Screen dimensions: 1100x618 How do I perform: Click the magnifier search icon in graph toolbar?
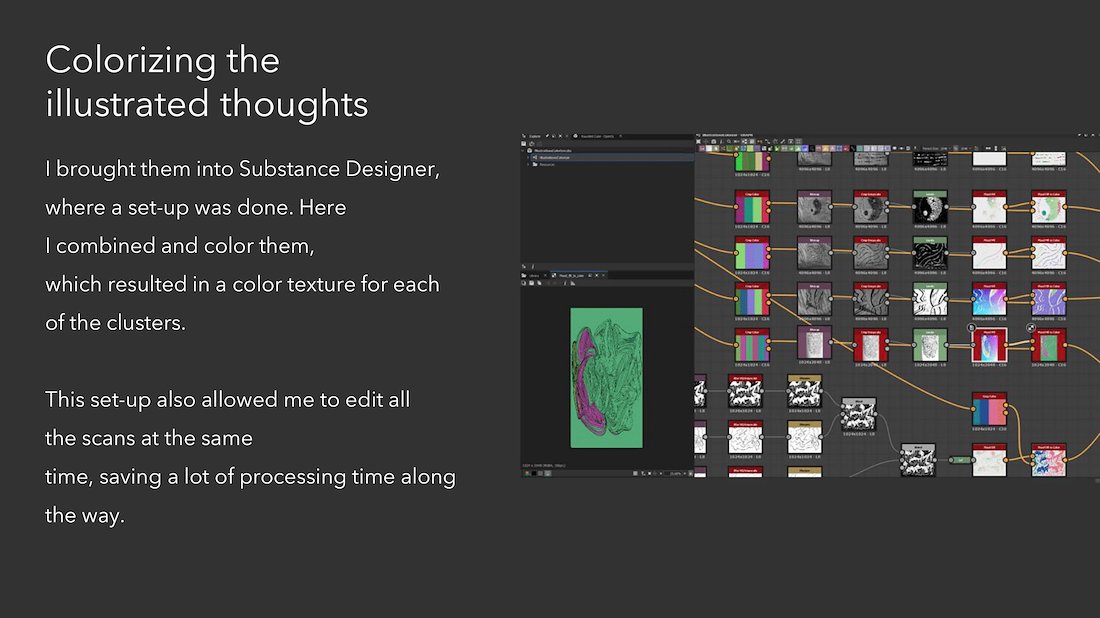(729, 142)
